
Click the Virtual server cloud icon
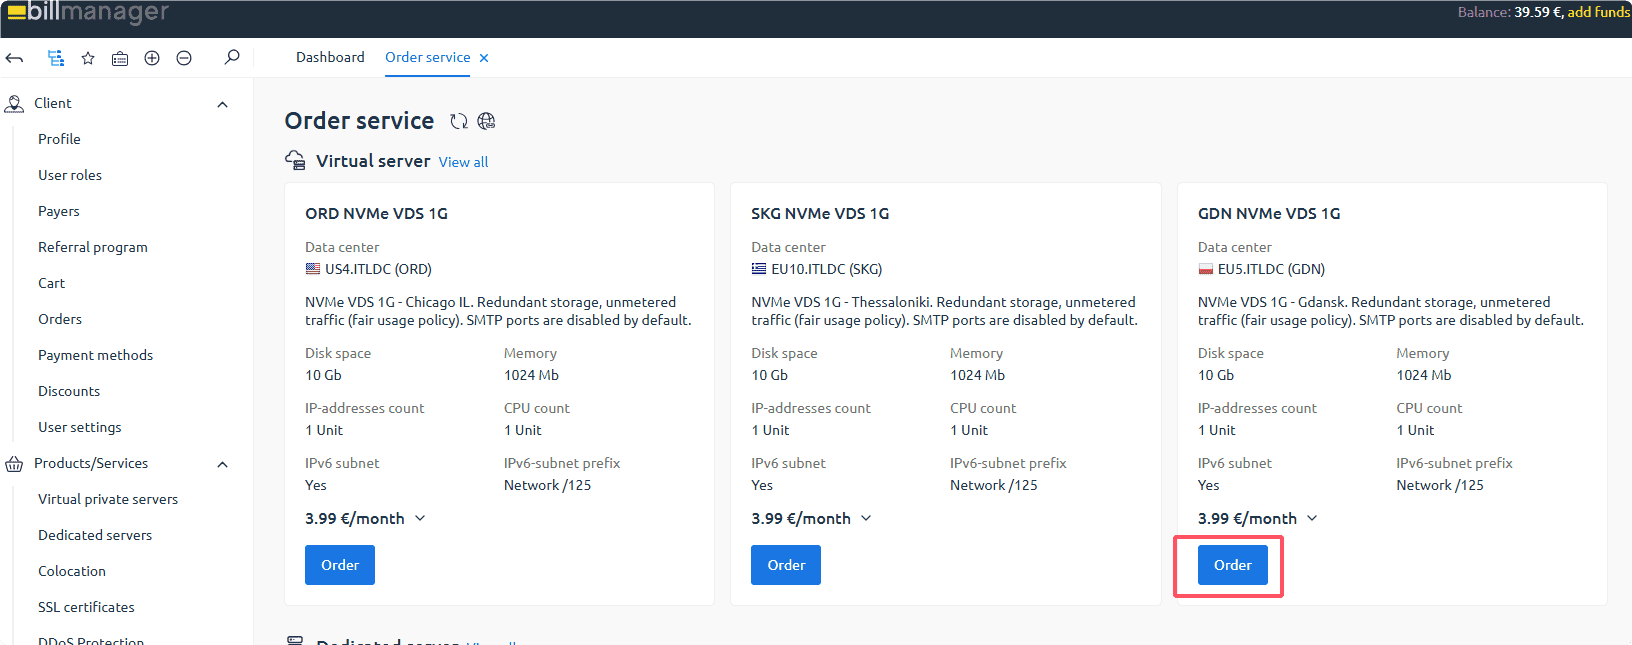click(x=295, y=160)
